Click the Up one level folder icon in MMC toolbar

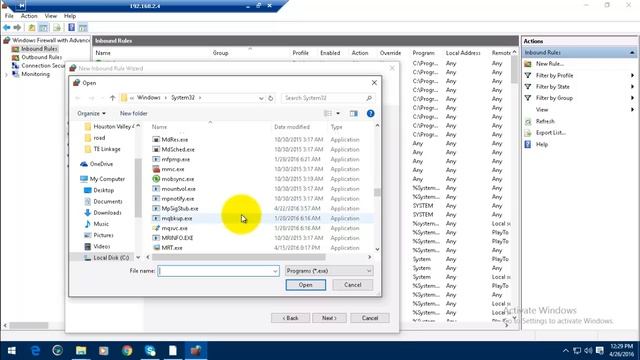(x=31, y=27)
